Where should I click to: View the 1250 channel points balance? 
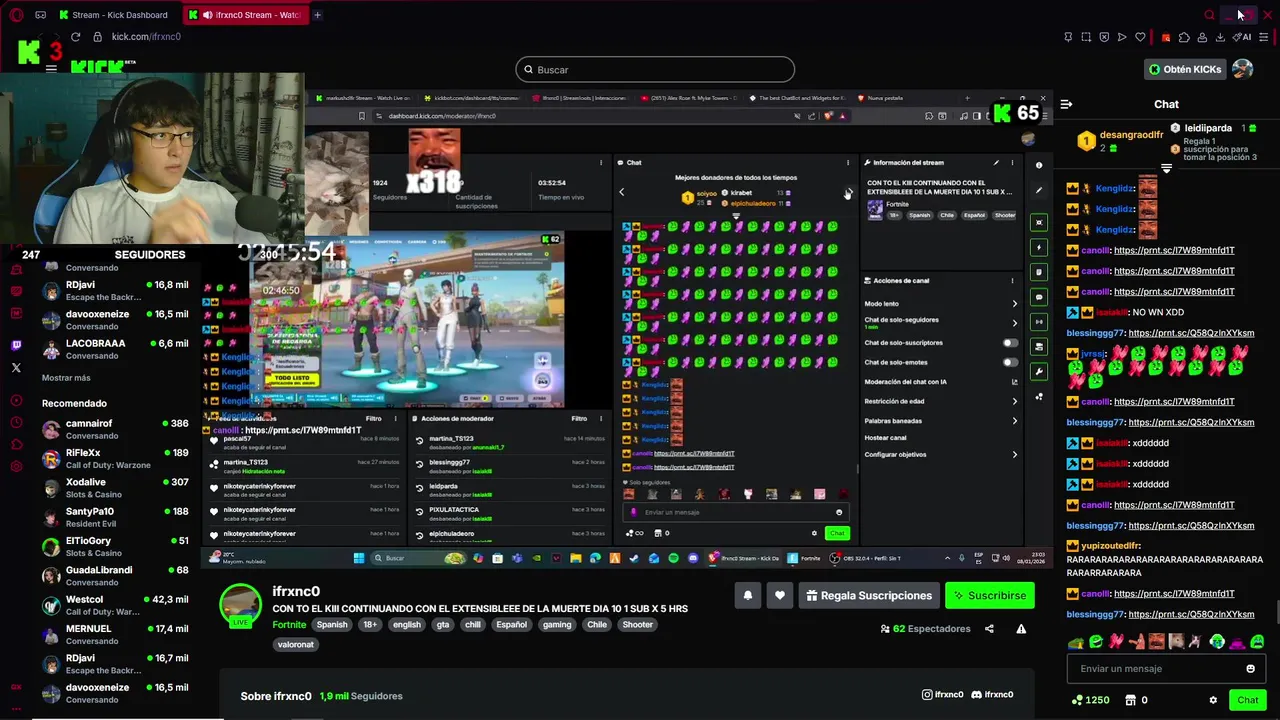tap(1090, 700)
